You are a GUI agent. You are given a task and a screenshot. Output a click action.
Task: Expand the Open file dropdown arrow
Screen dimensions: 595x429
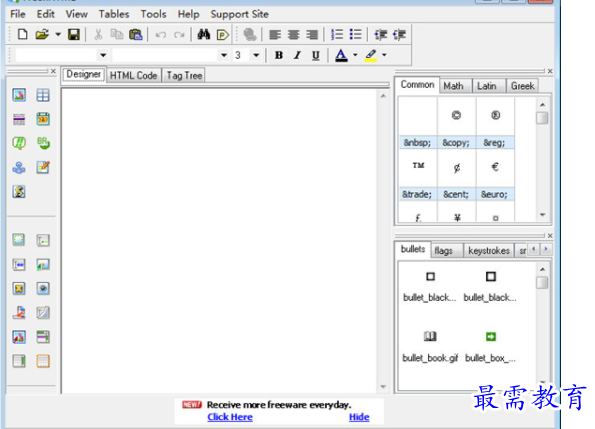(58, 35)
